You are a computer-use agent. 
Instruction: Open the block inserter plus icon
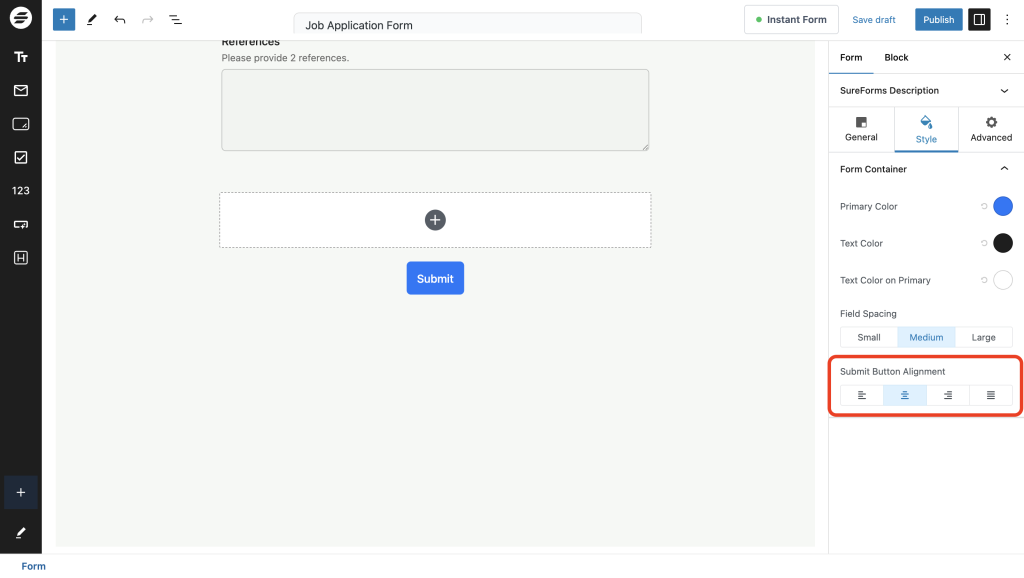coord(63,19)
